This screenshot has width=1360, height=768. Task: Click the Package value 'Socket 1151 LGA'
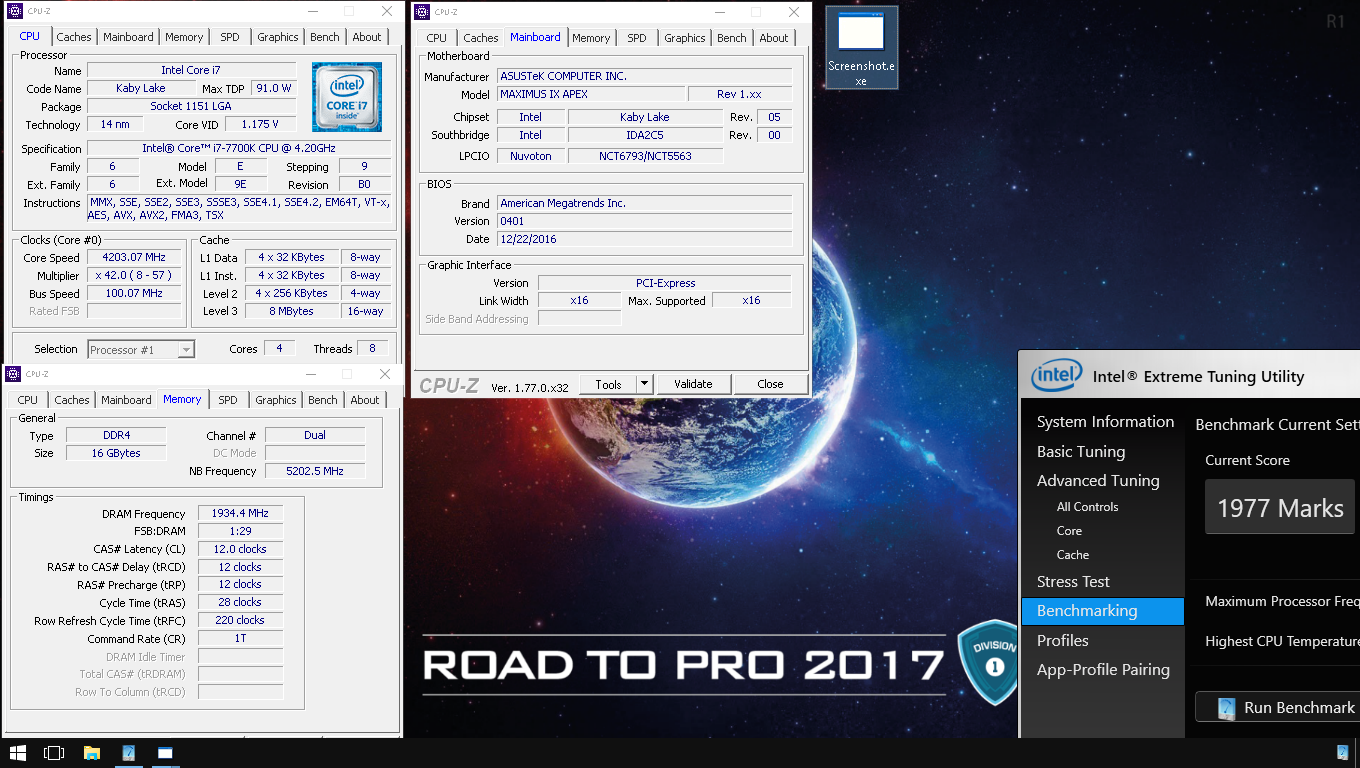coord(192,107)
